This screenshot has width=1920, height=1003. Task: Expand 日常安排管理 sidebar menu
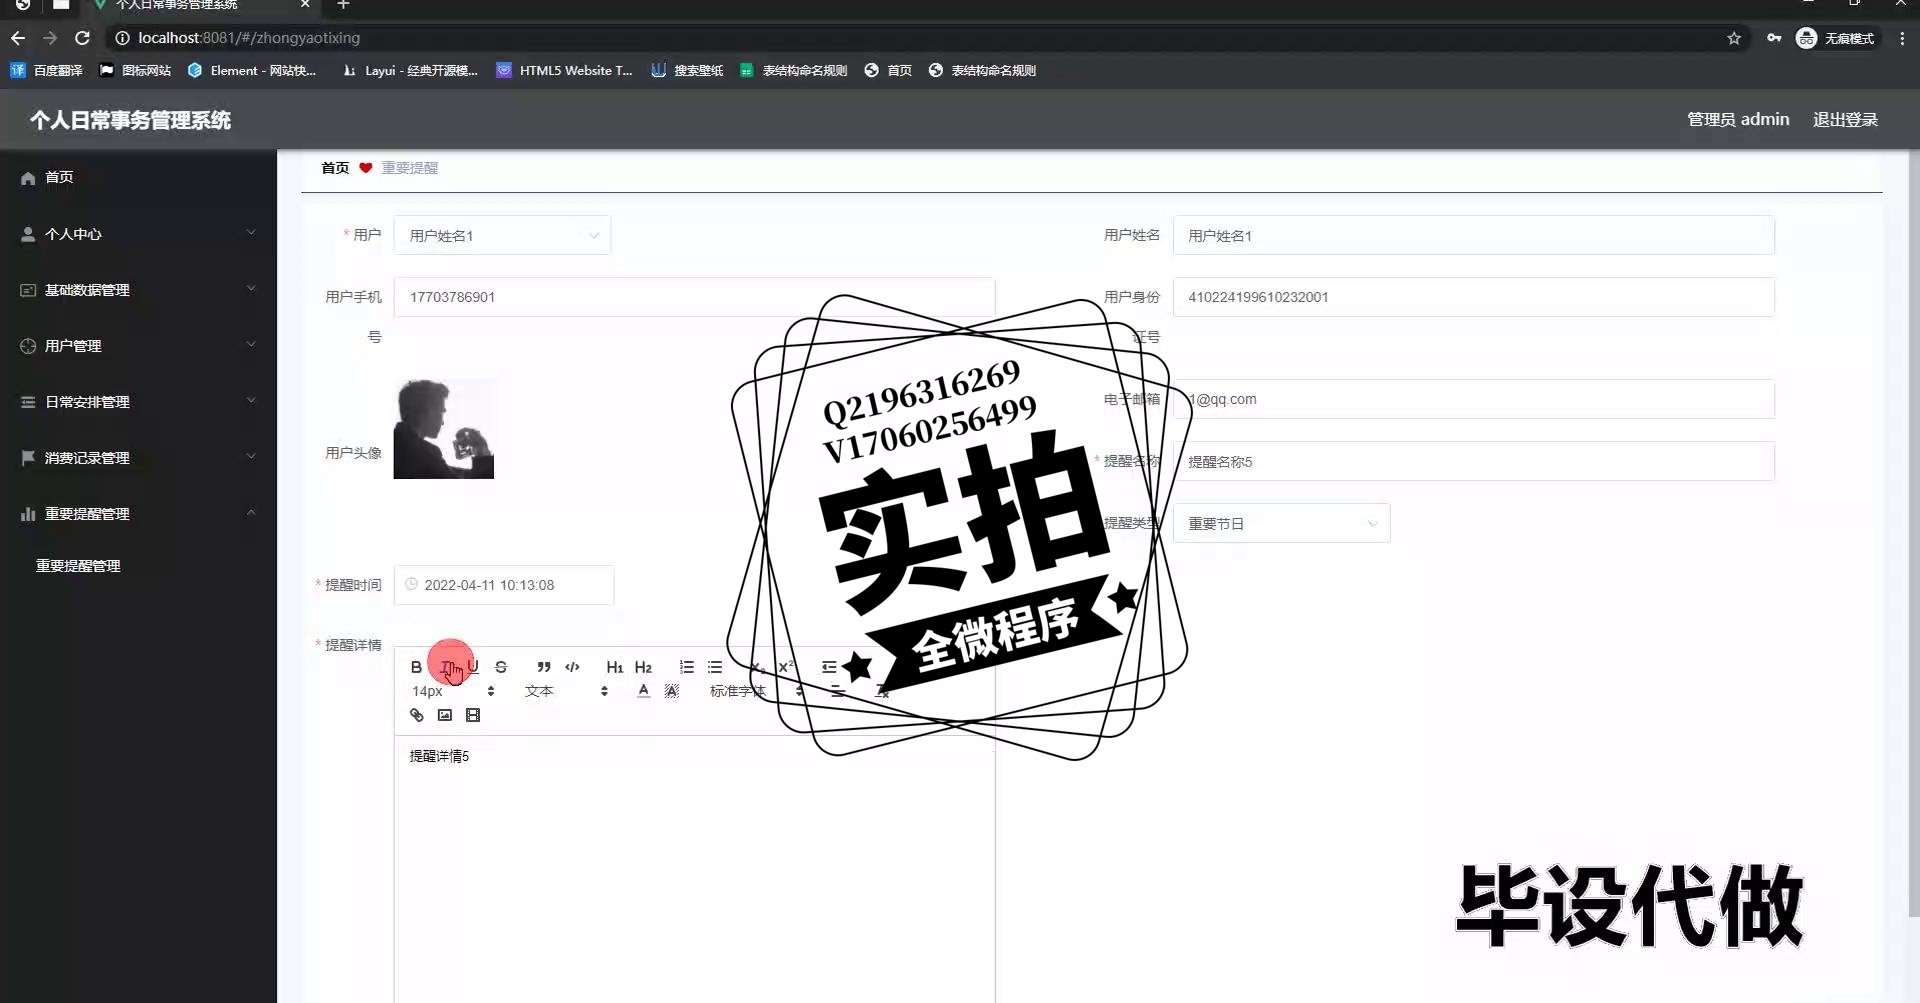(138, 402)
